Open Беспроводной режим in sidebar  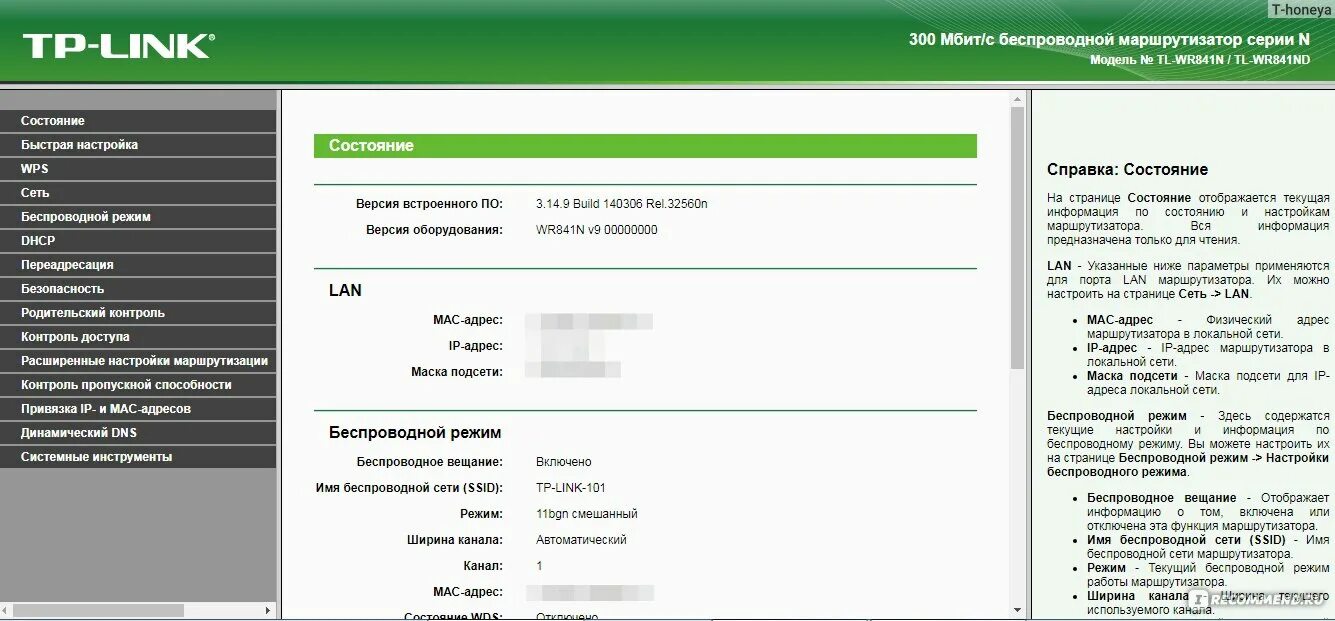click(138, 217)
